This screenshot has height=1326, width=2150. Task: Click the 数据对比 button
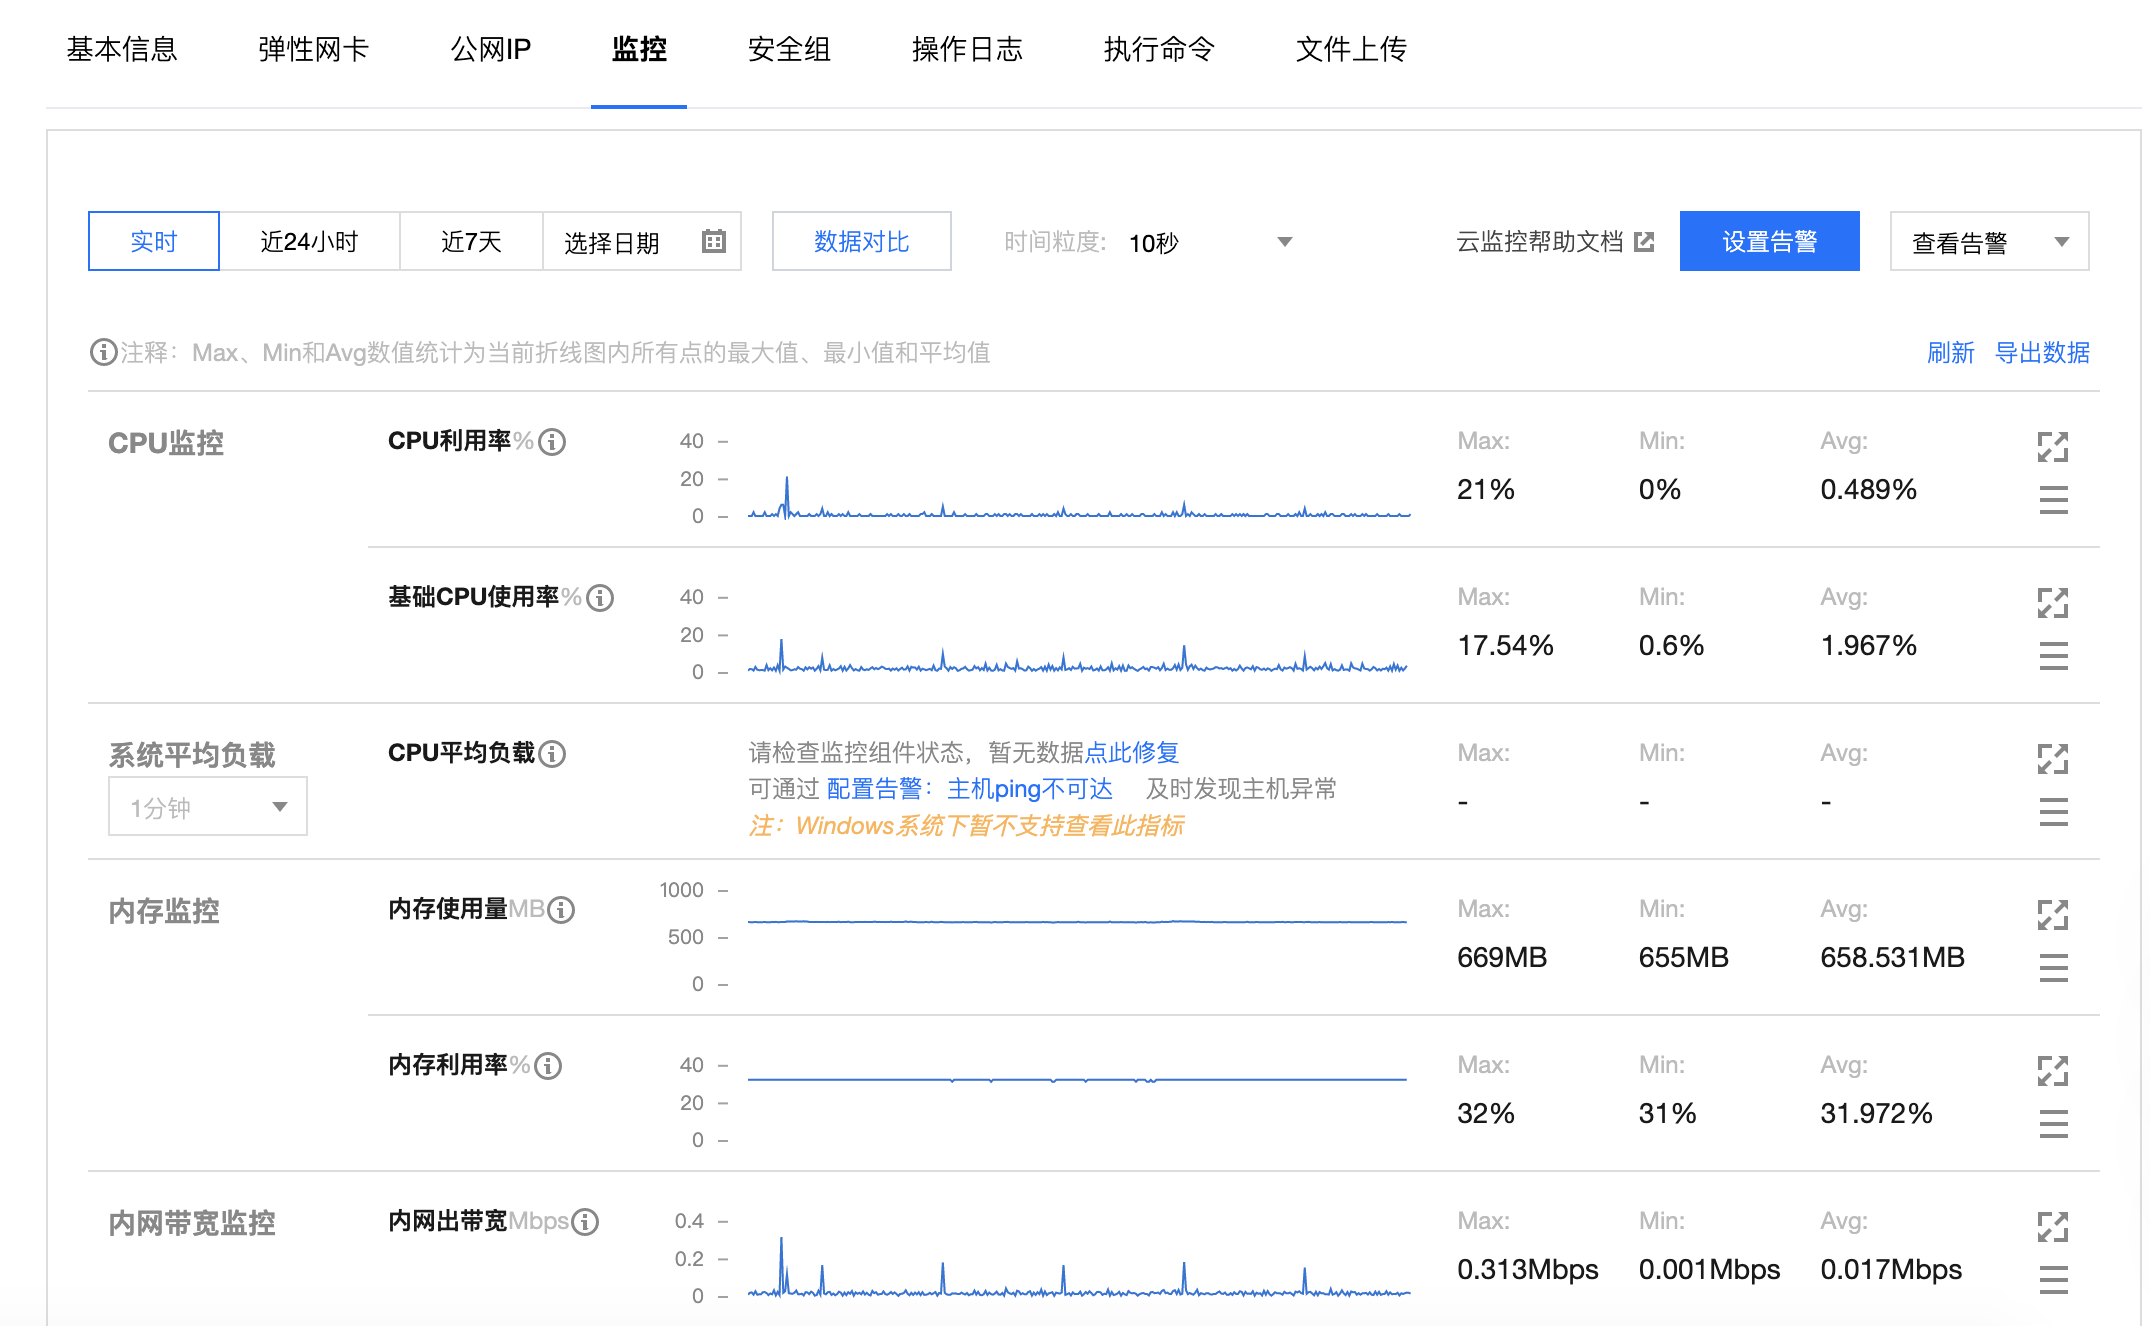(862, 241)
